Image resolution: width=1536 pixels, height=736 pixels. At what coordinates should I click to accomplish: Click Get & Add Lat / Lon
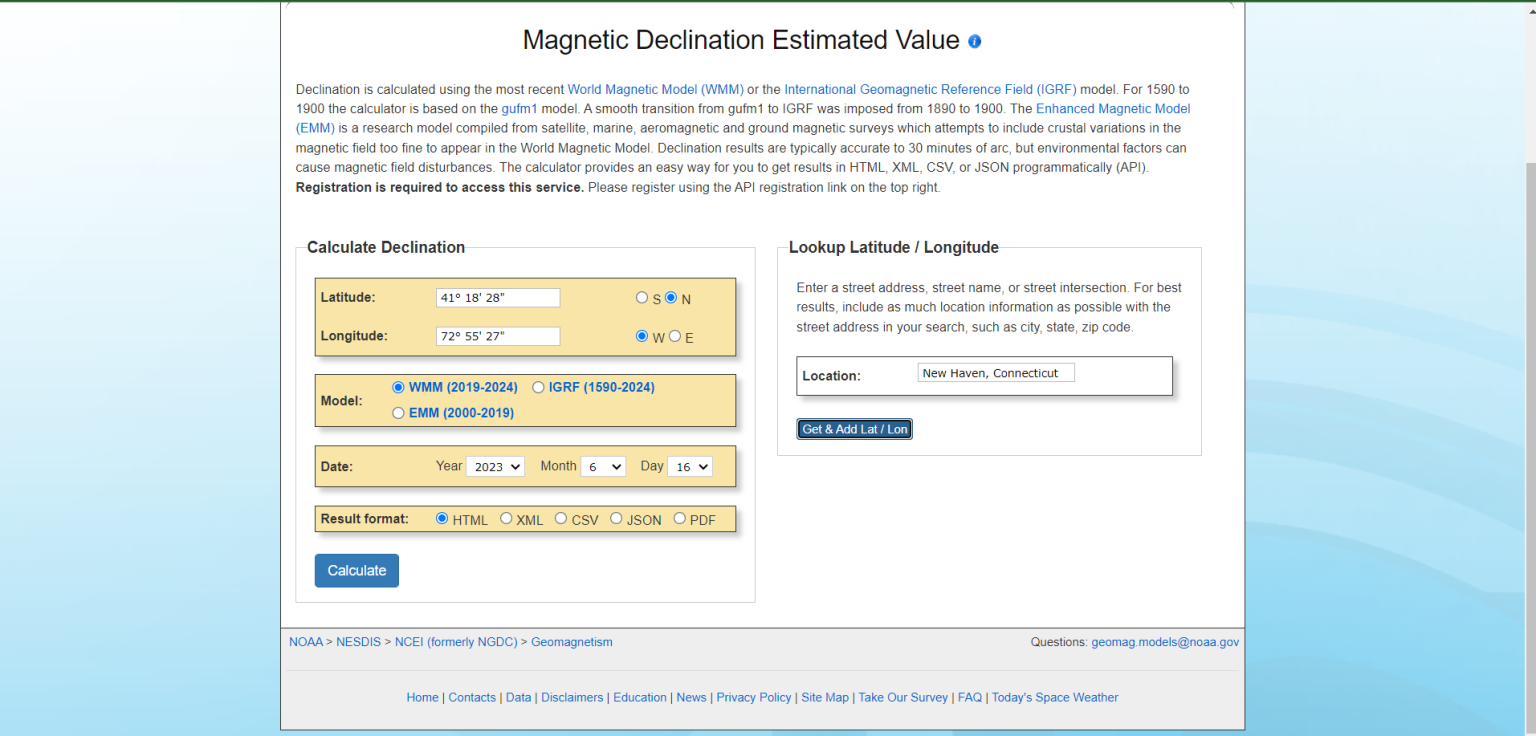pyautogui.click(x=854, y=428)
